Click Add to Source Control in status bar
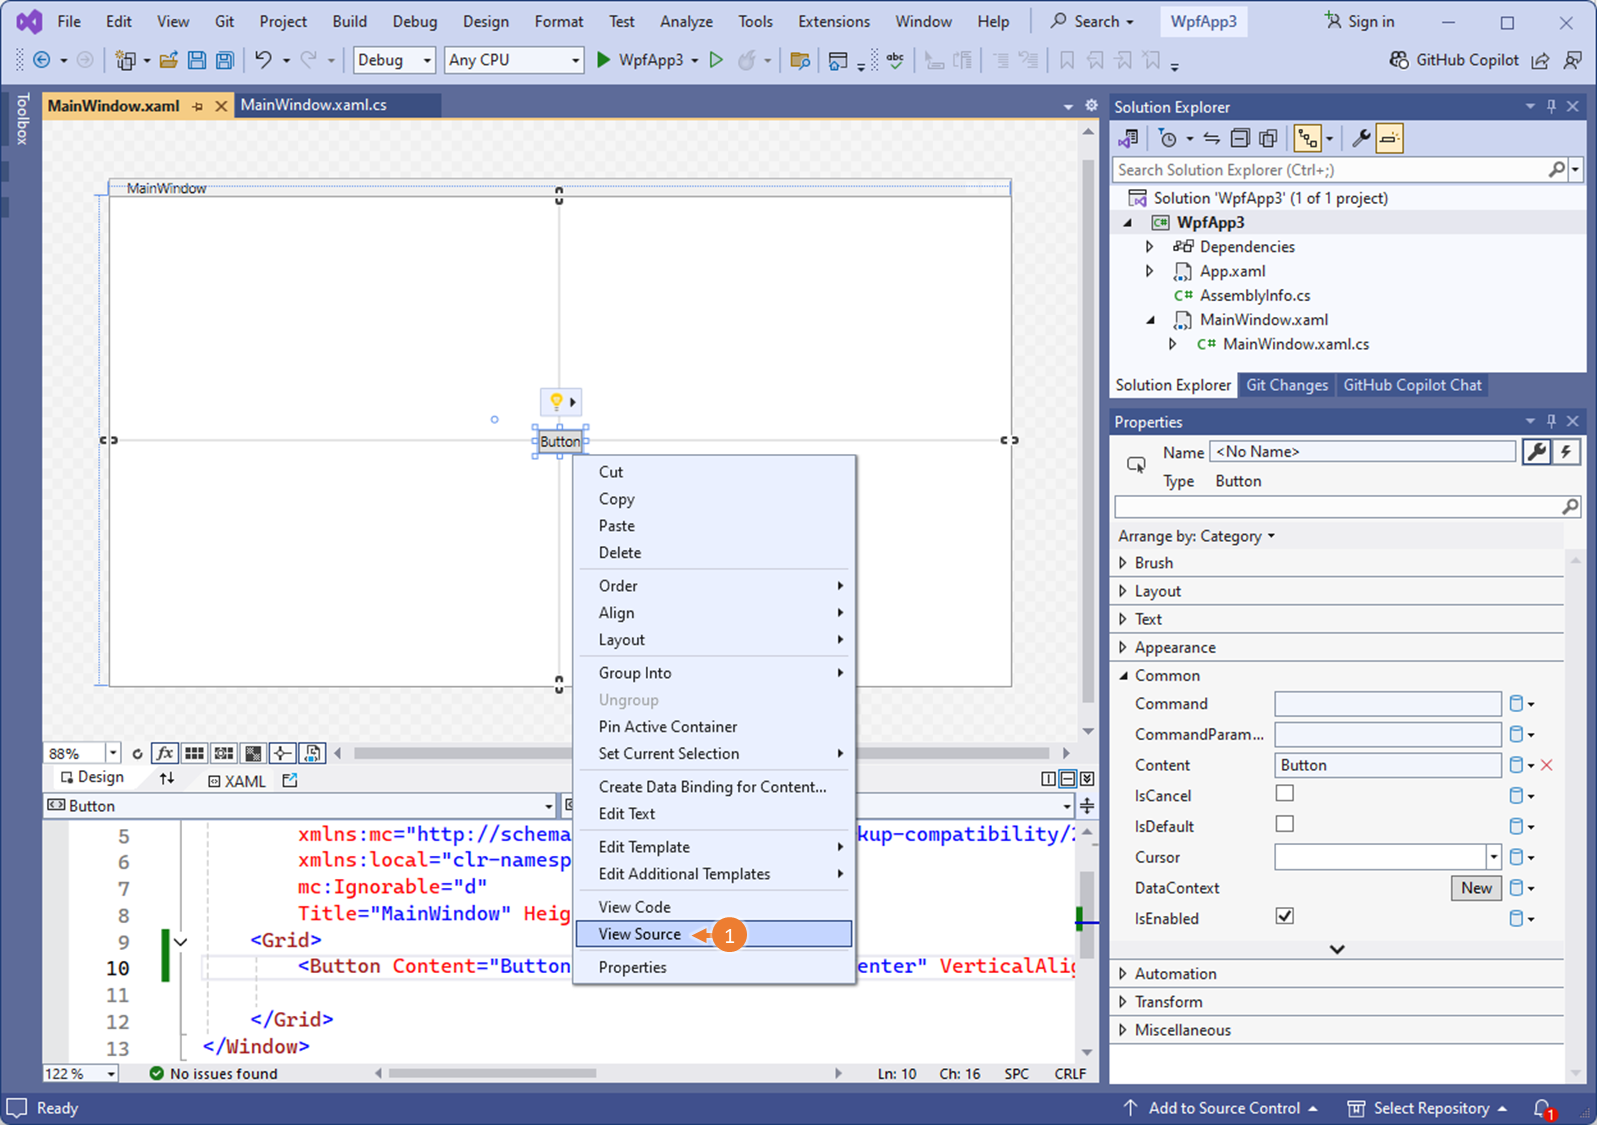This screenshot has width=1597, height=1125. [1220, 1108]
